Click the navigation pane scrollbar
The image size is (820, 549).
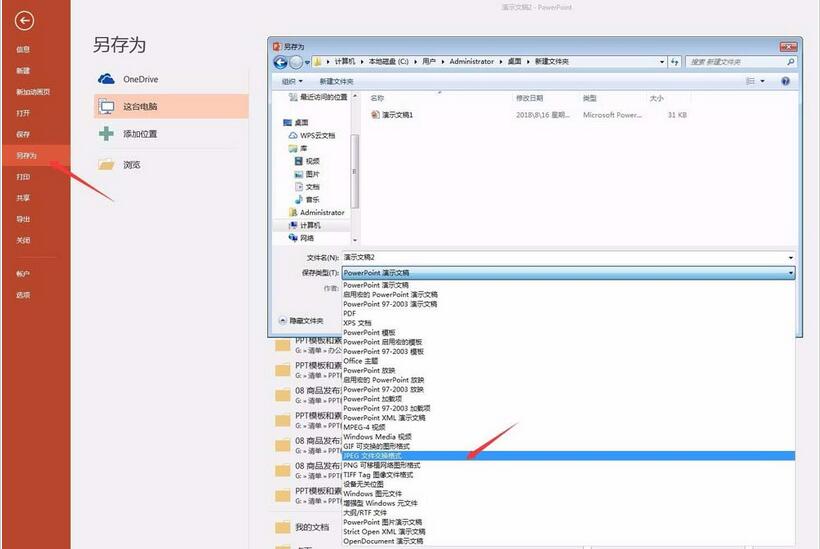point(355,171)
